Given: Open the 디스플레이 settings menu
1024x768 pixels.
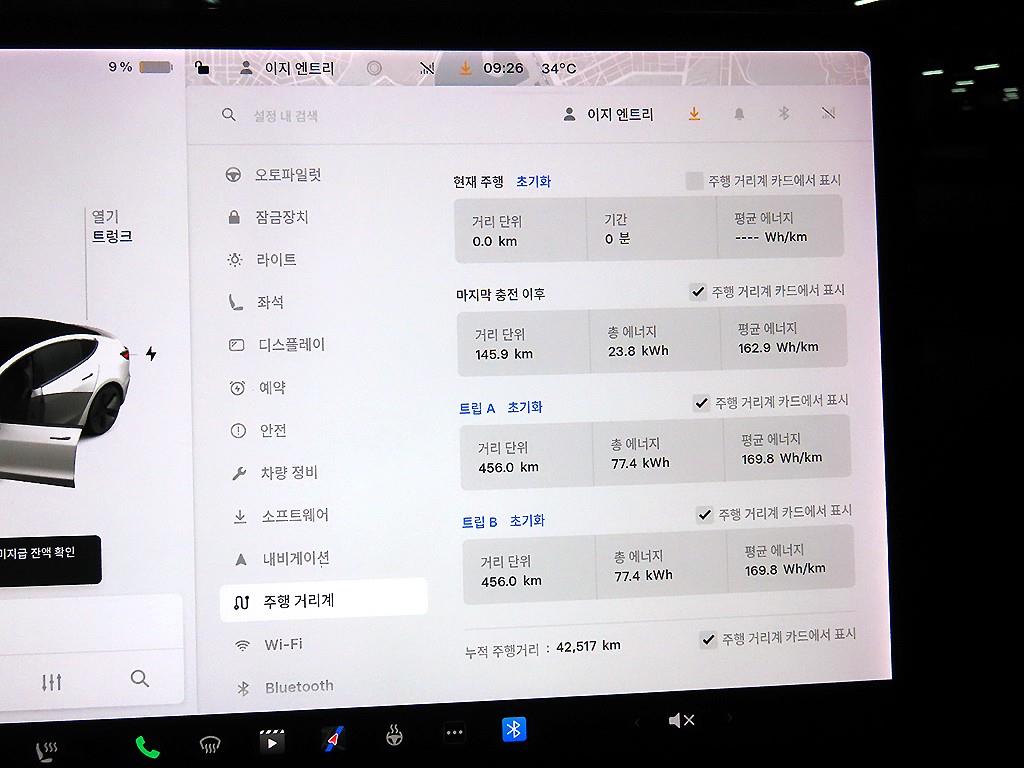Looking at the screenshot, I should (277, 345).
